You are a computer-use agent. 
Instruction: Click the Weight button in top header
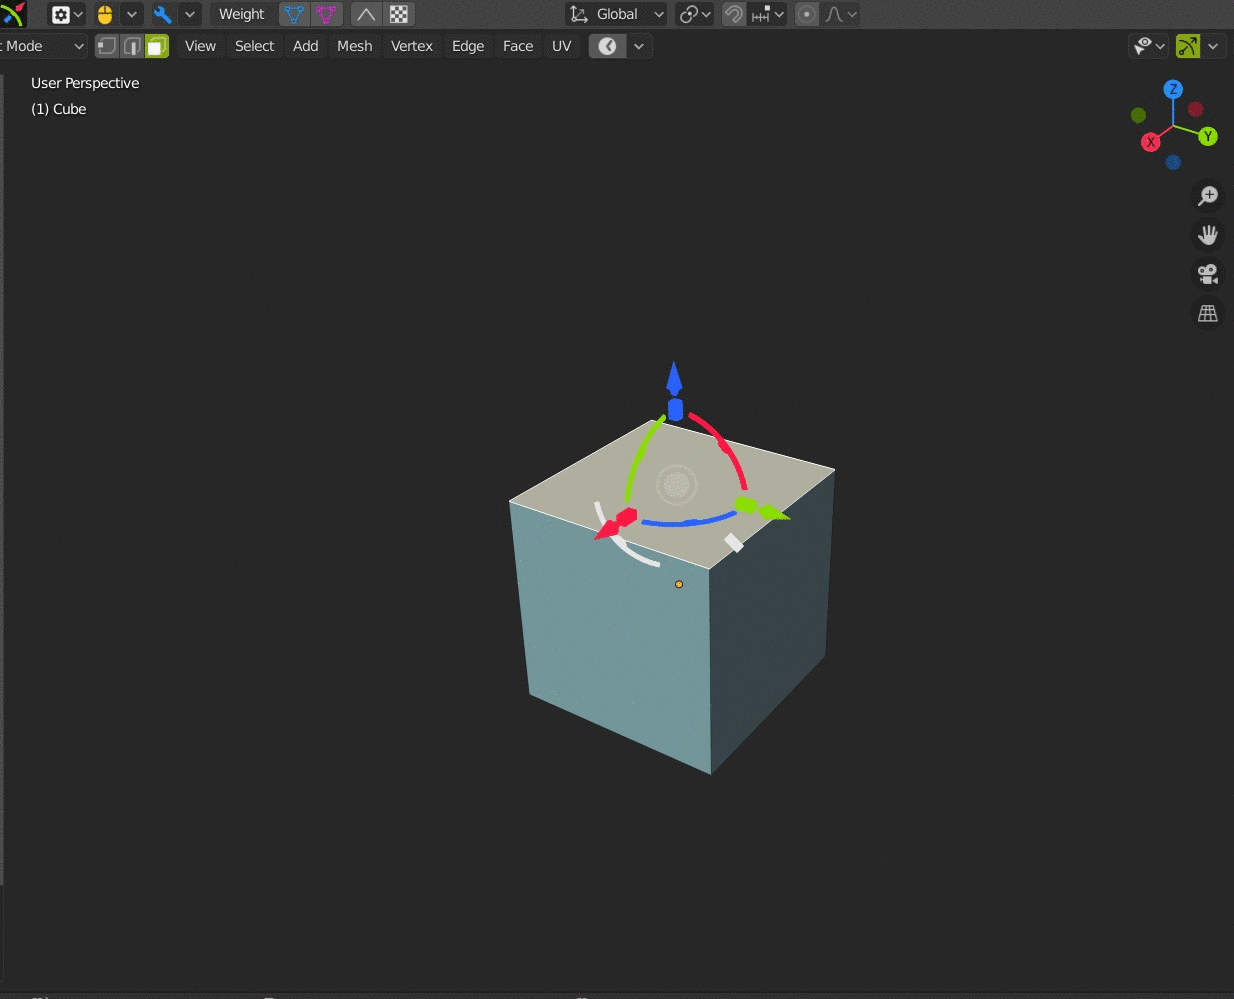(x=242, y=15)
